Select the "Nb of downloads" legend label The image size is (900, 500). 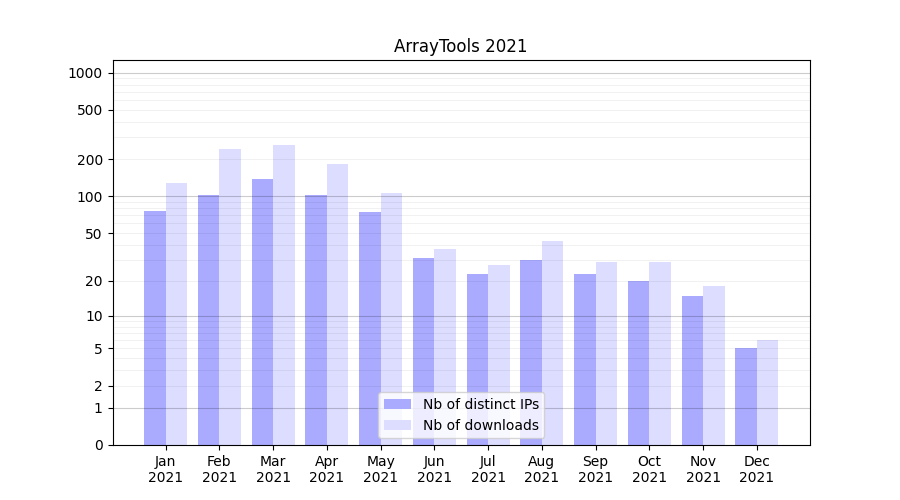pos(480,425)
